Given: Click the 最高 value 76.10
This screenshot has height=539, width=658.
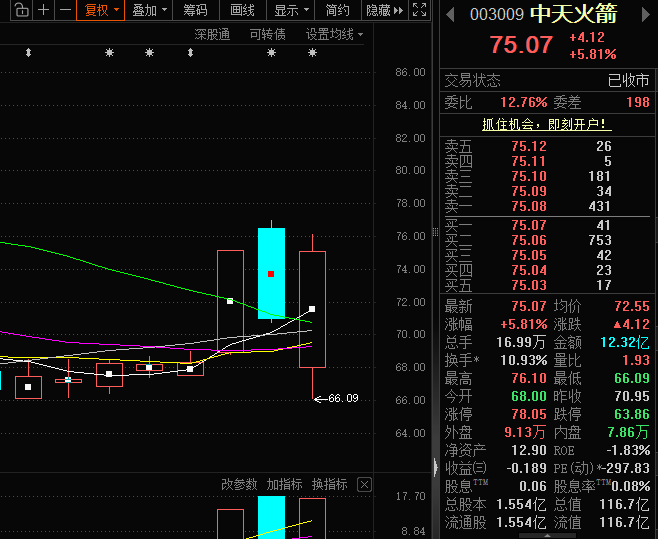Looking at the screenshot, I should [x=529, y=378].
